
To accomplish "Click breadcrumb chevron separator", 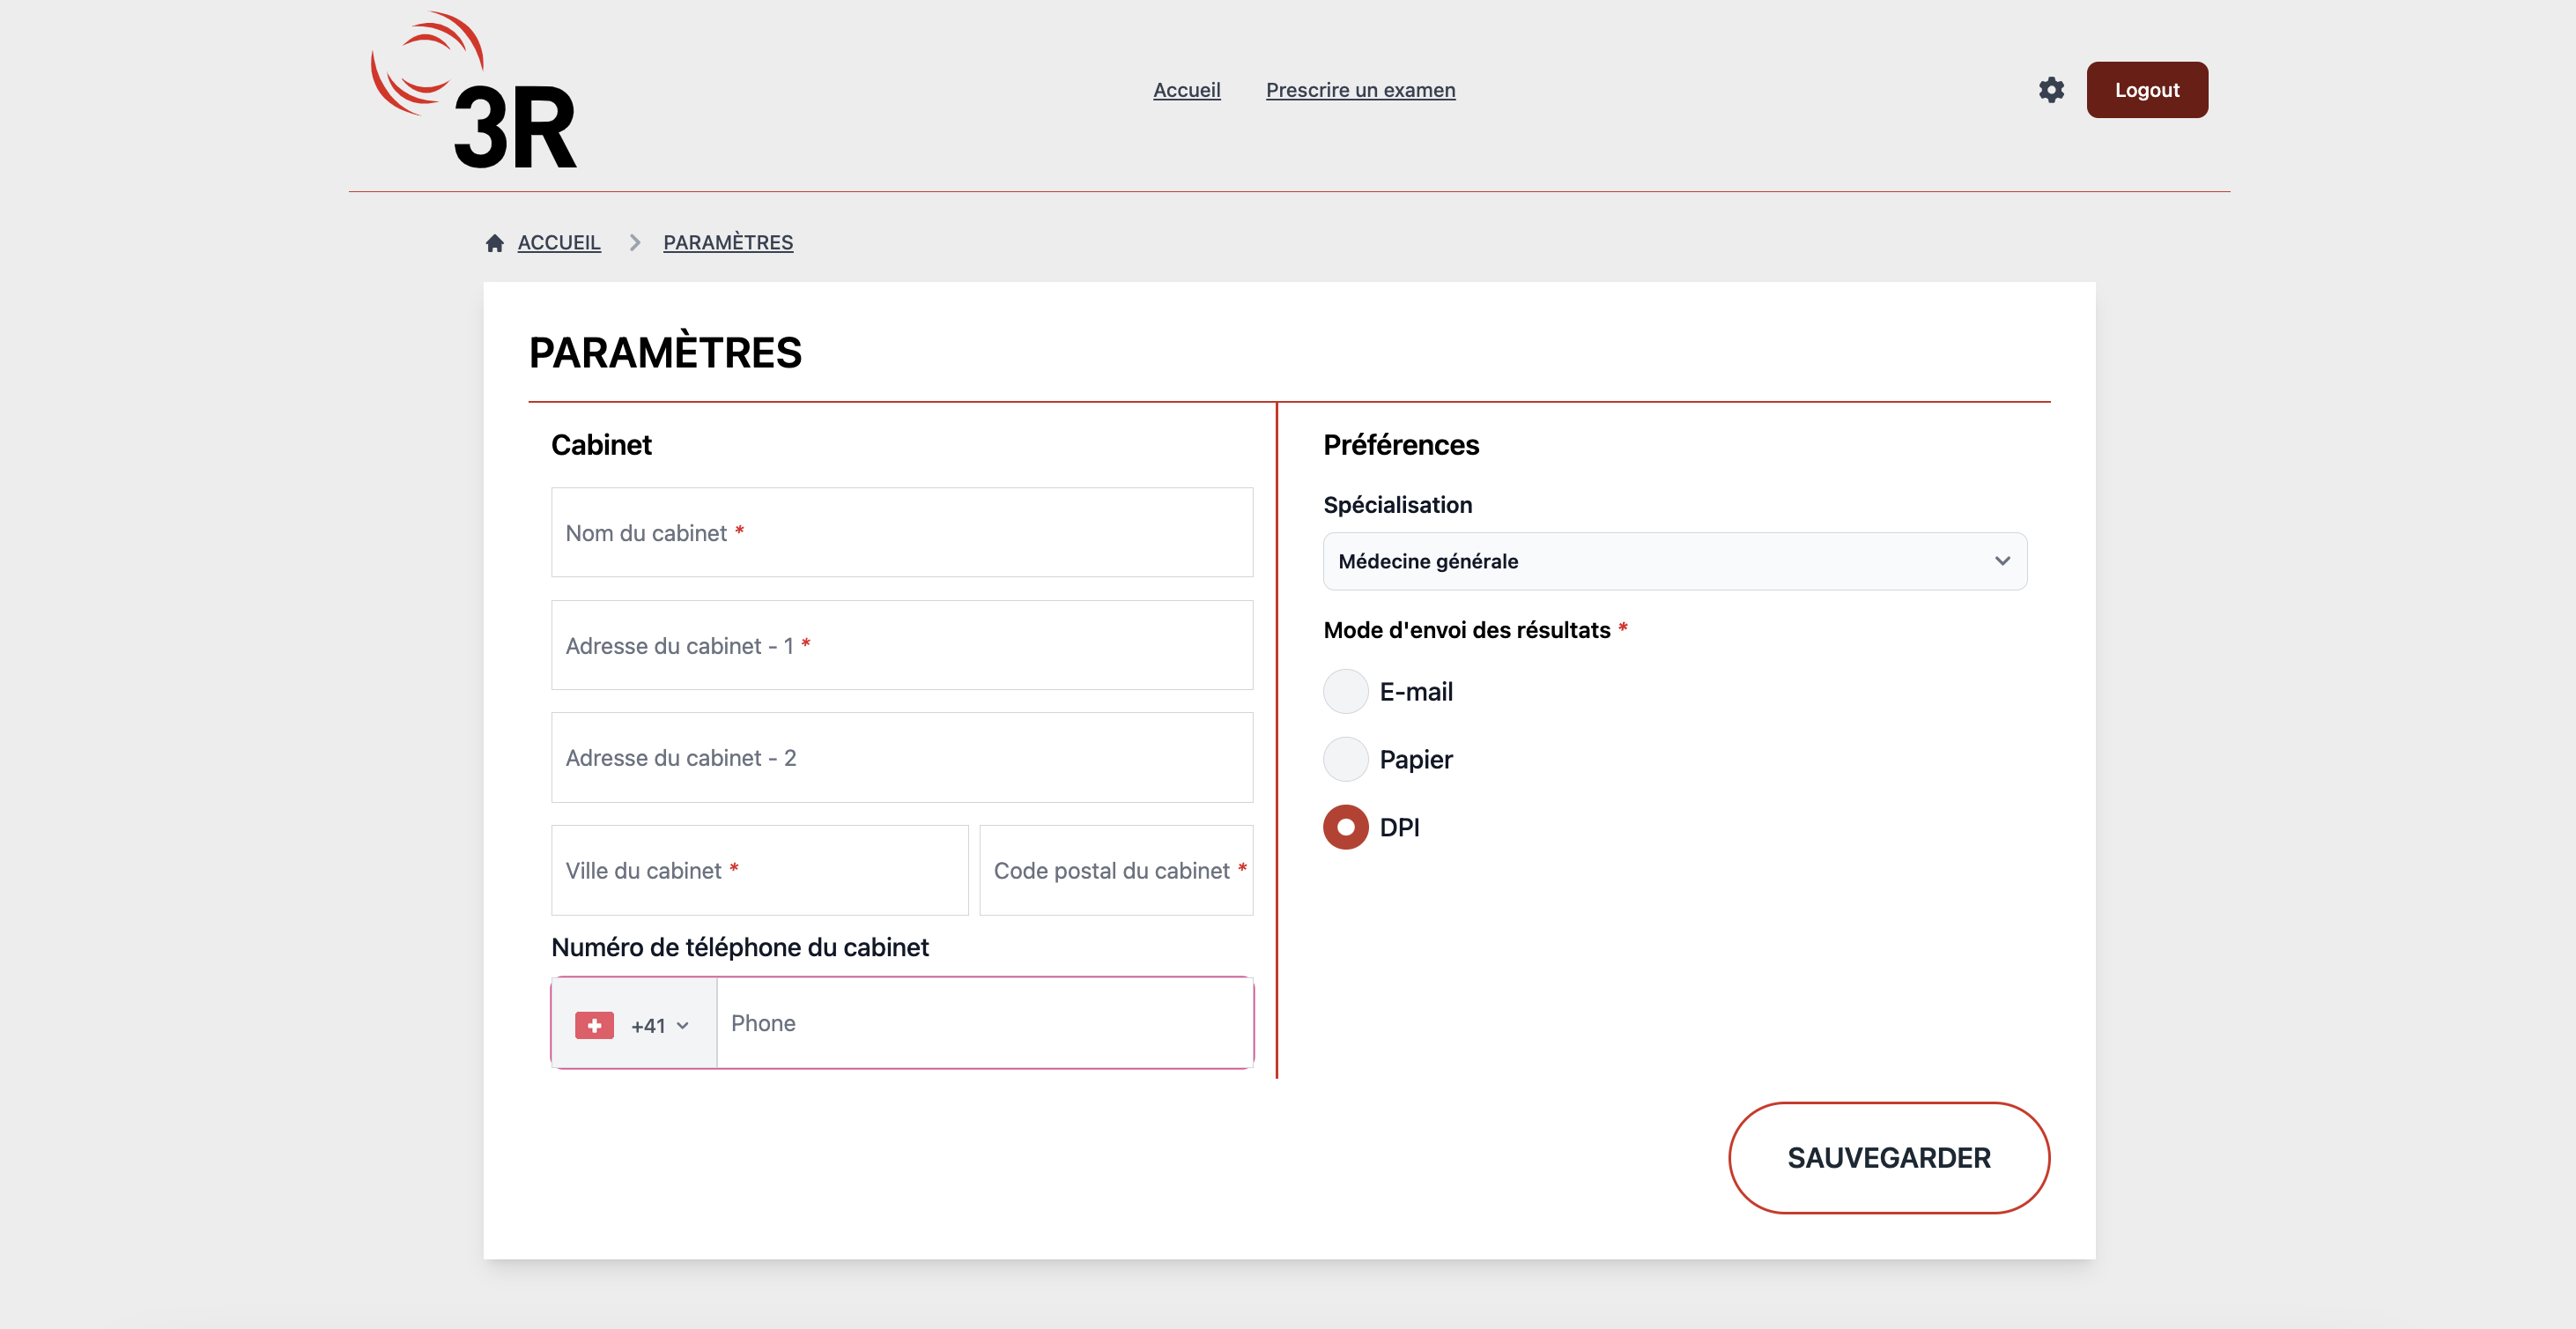I will click(x=634, y=243).
